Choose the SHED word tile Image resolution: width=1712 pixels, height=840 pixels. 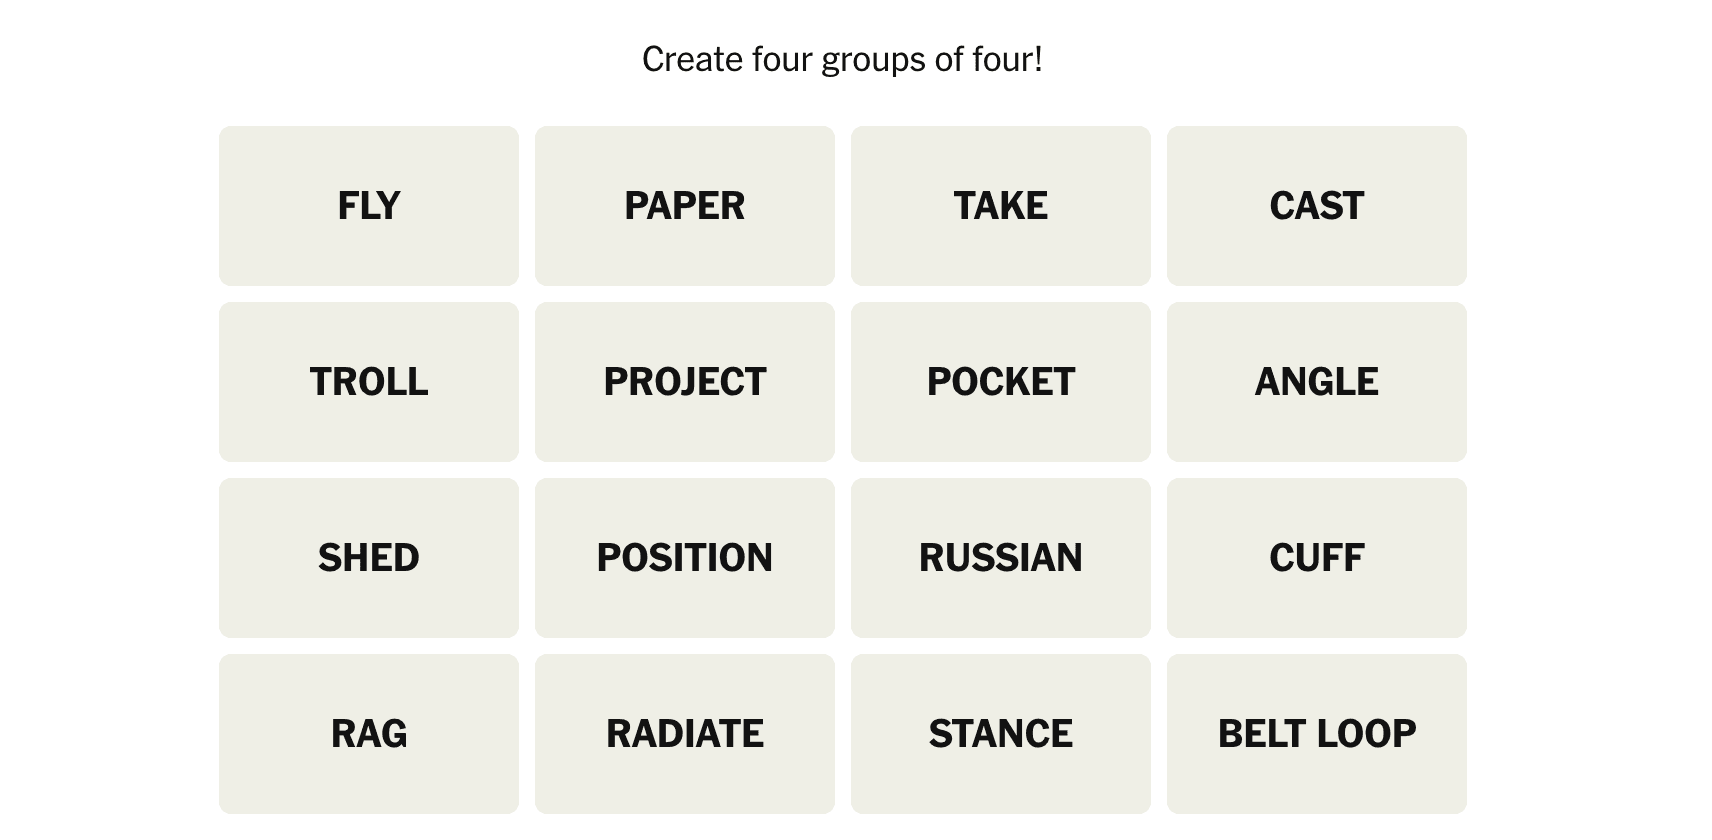369,558
